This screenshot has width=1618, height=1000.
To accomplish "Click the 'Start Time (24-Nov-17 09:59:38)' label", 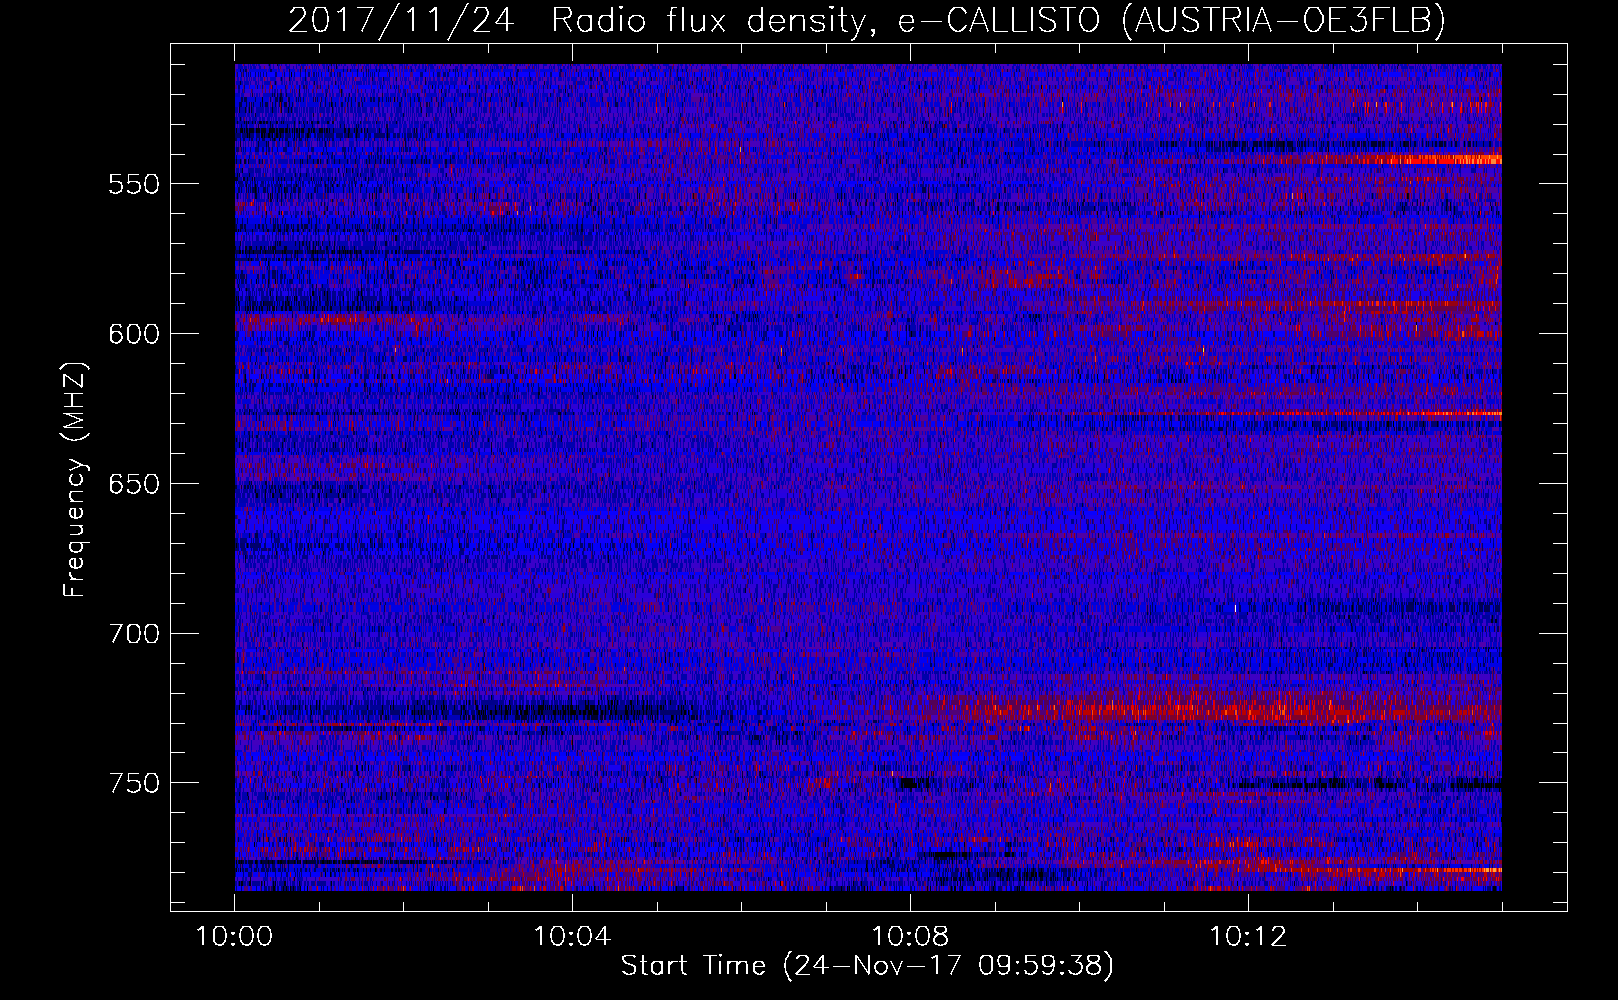I will point(867,966).
